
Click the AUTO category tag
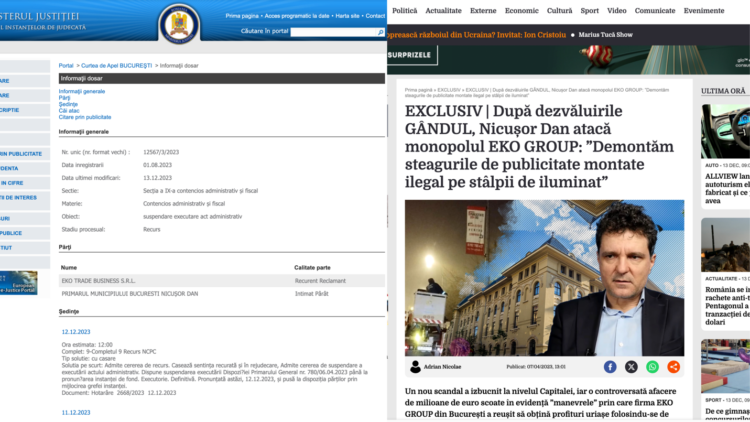[712, 165]
